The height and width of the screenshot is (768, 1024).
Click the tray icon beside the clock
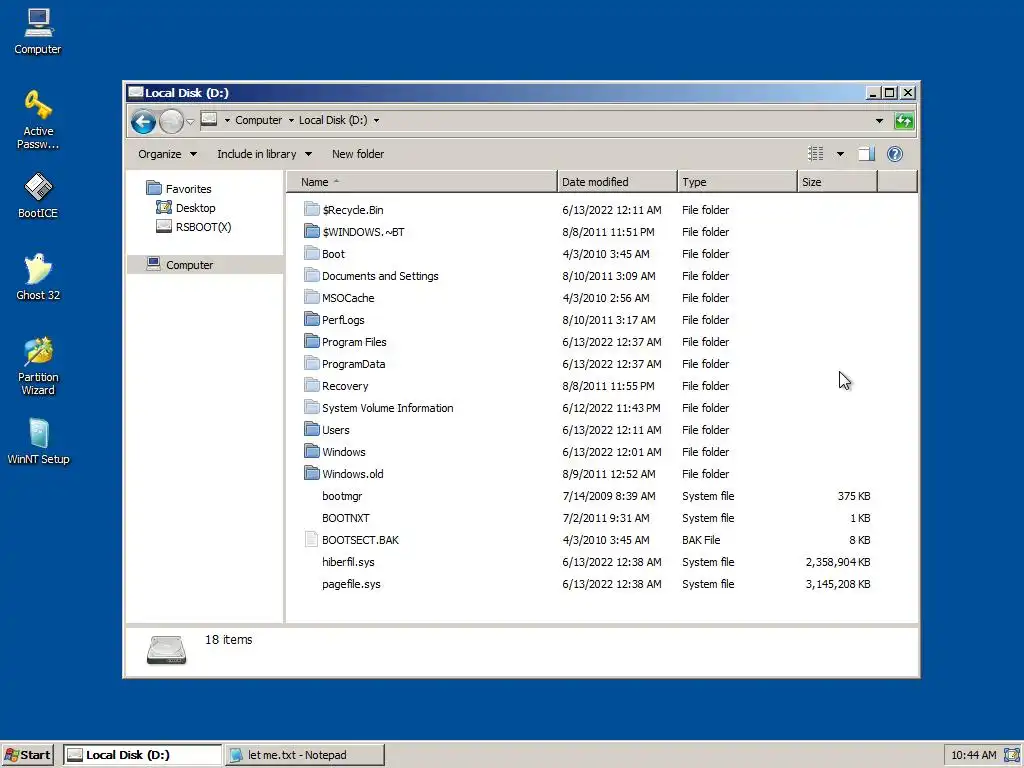1011,755
